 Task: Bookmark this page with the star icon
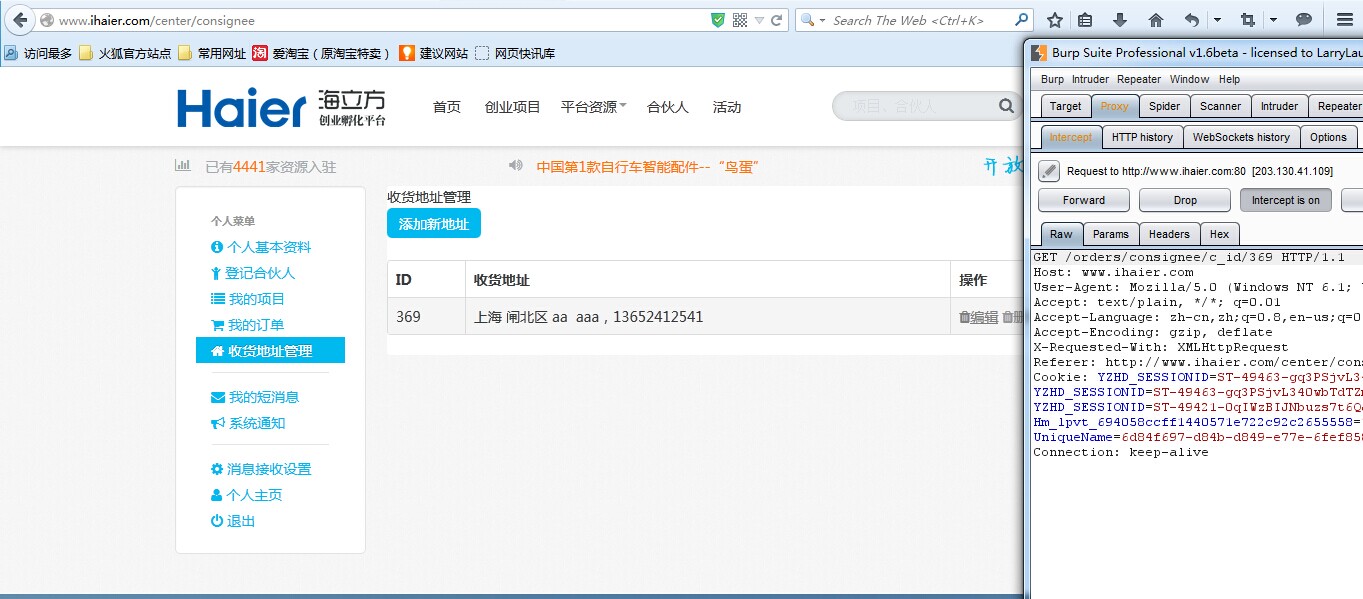click(x=1055, y=20)
